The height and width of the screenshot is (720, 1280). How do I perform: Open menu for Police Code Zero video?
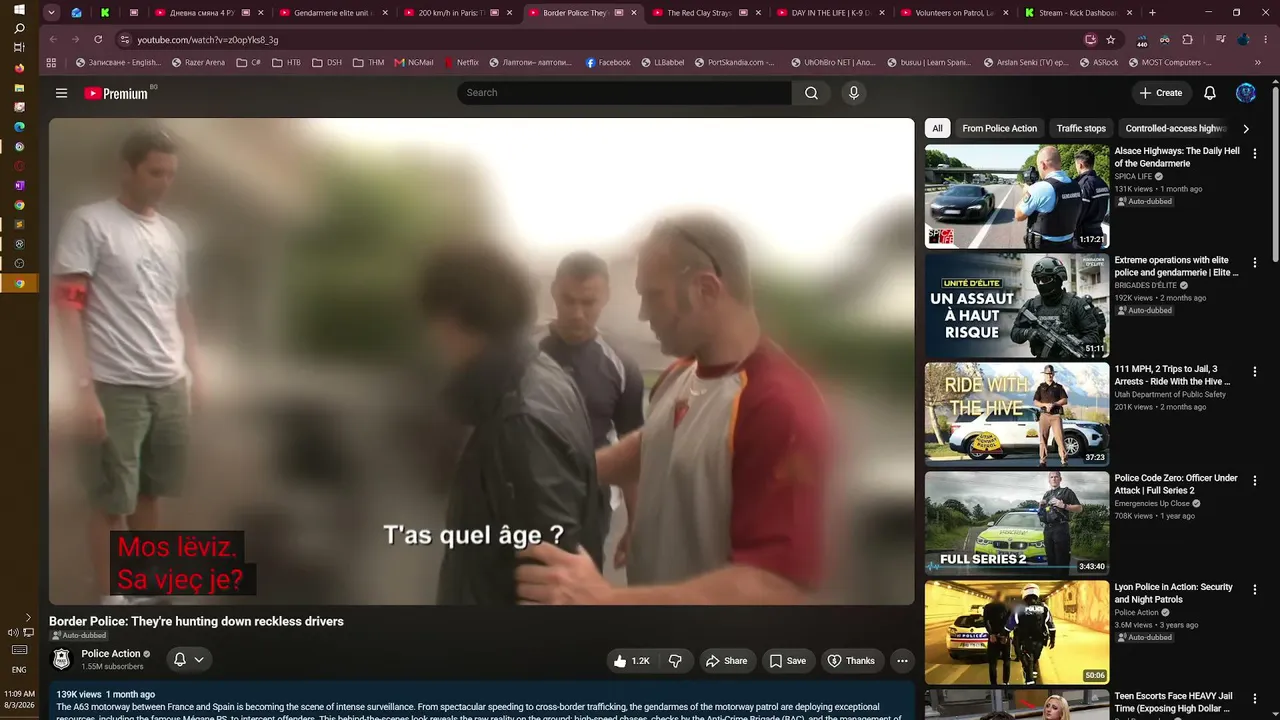pos(1255,481)
